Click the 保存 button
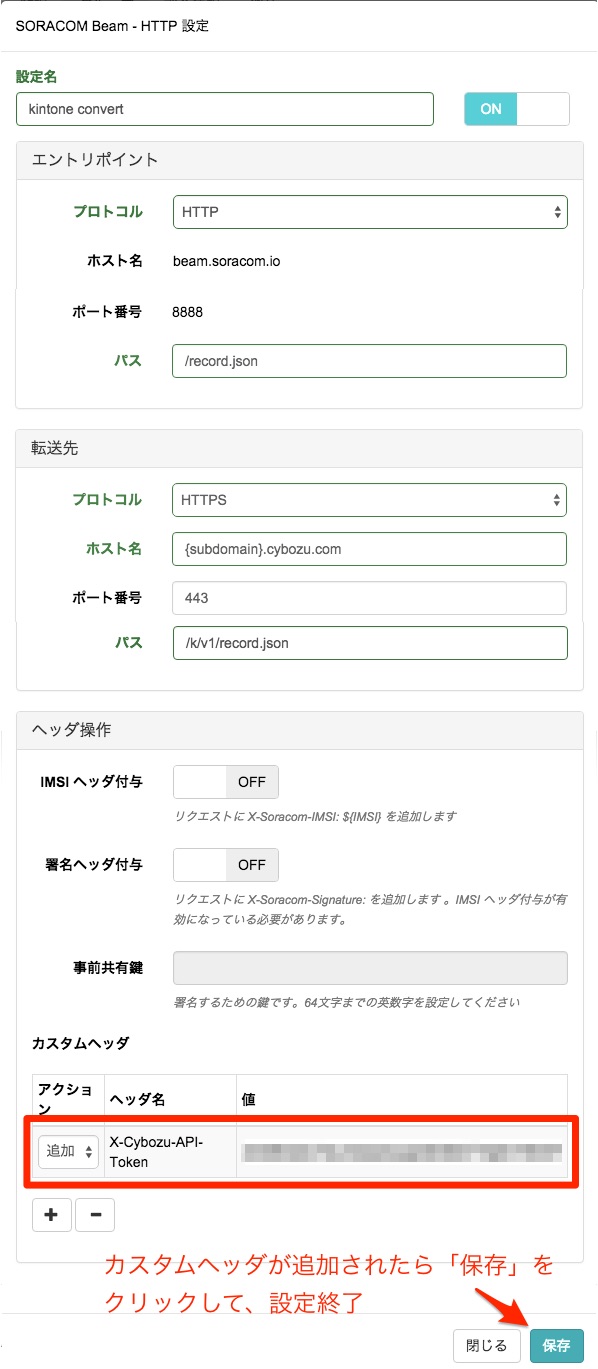598x1369 pixels. (x=556, y=1345)
